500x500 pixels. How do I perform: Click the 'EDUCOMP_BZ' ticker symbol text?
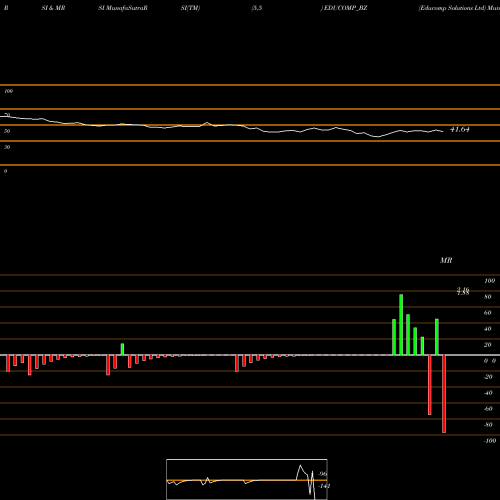(x=346, y=8)
